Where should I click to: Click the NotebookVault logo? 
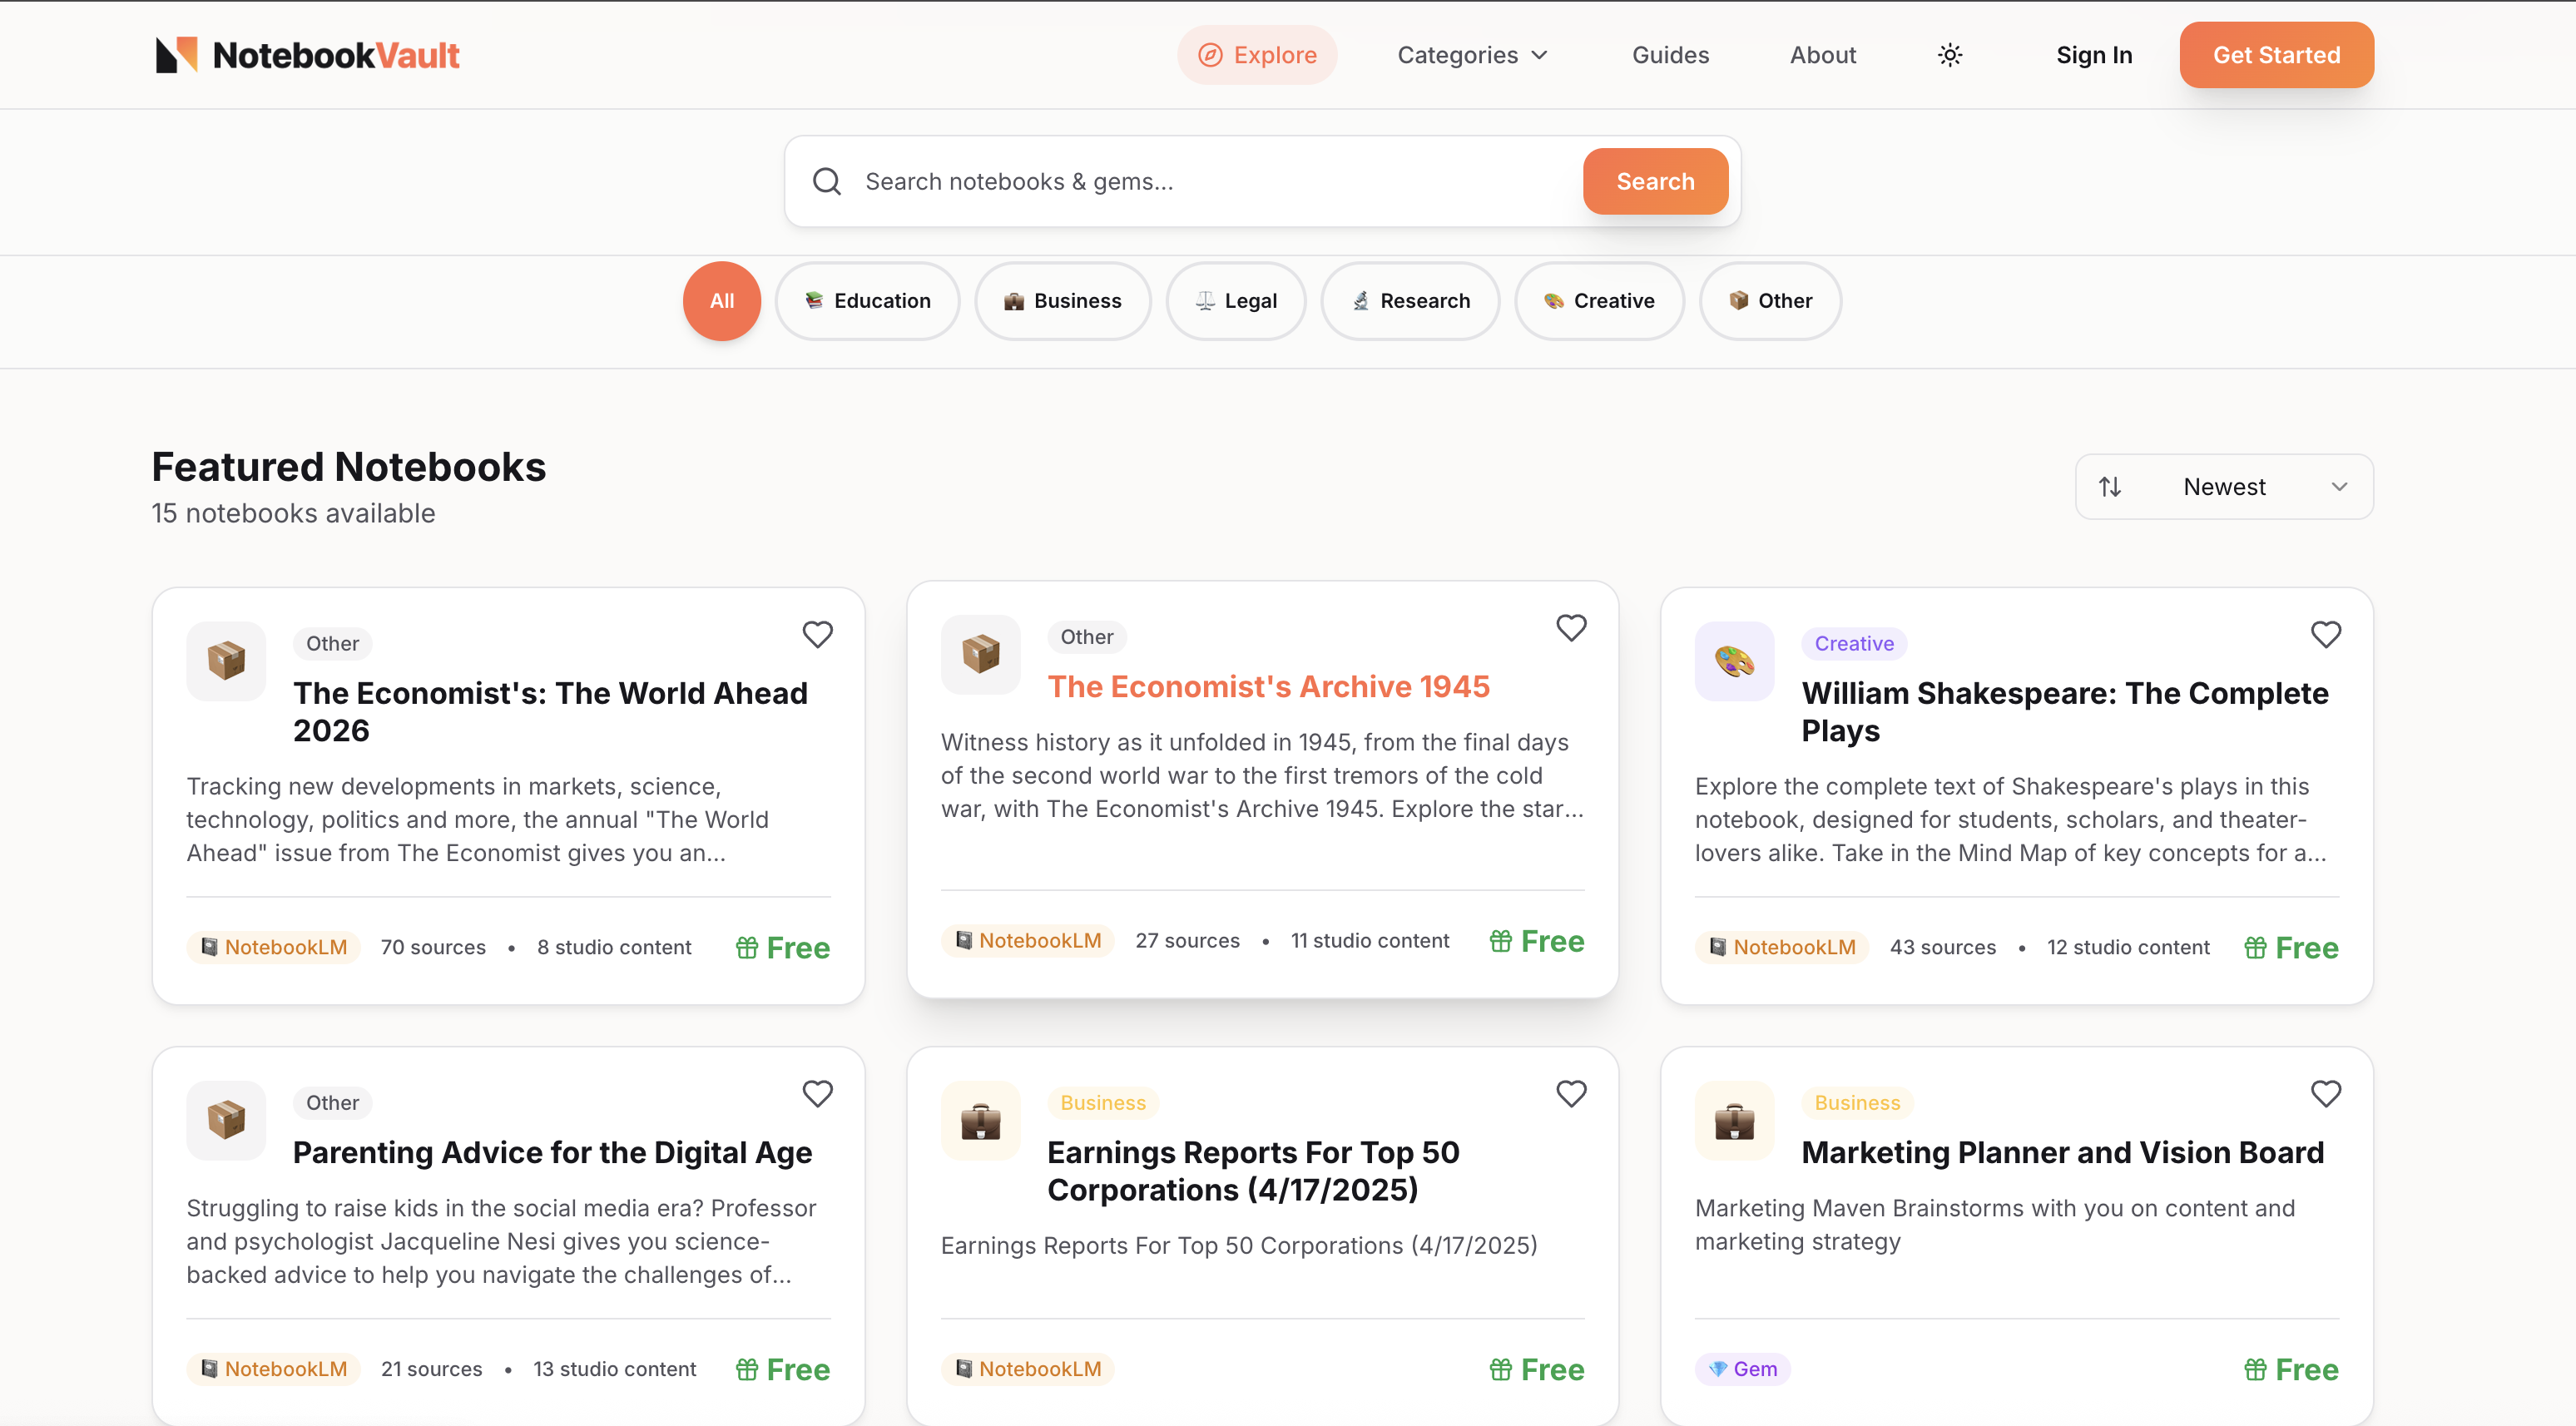pyautogui.click(x=307, y=55)
